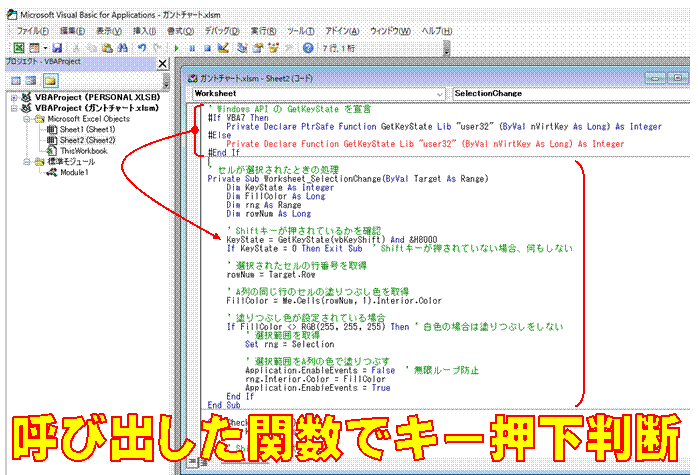The height and width of the screenshot is (475, 698).
Task: Open the Object Browser toolbar icon
Action: (273, 48)
